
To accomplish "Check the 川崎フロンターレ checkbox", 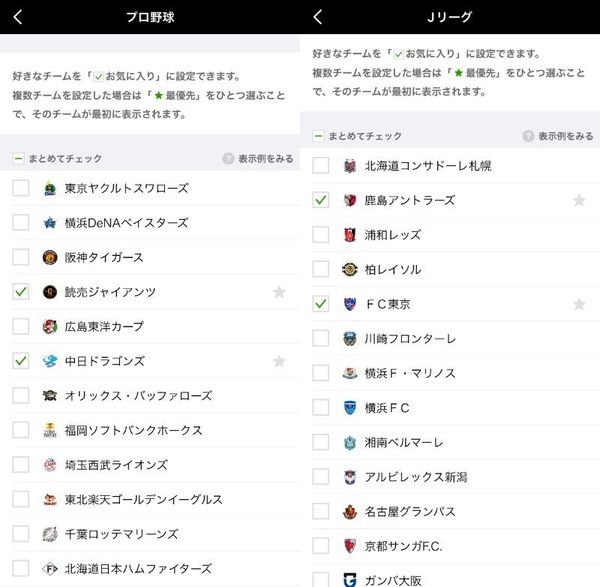I will (x=321, y=338).
